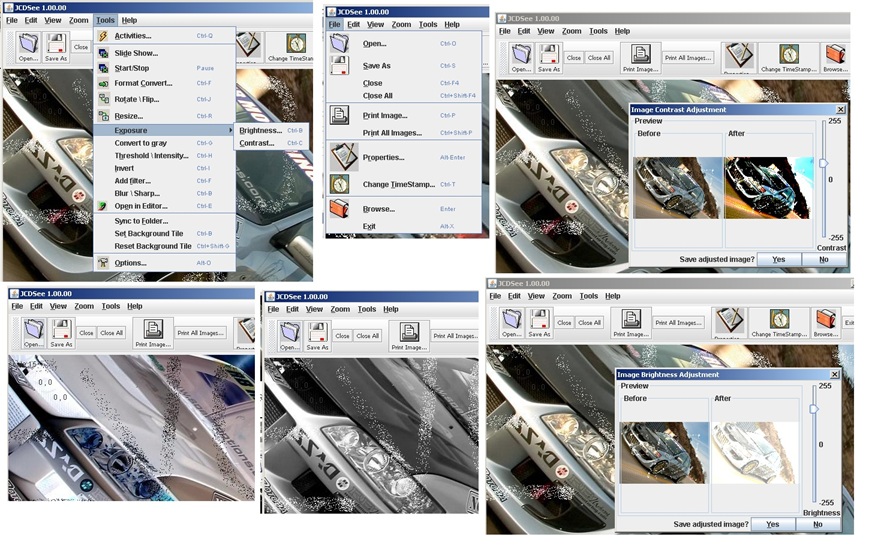Click Print Image icon in inverted-image window
881x548 pixels.
pyautogui.click(x=153, y=333)
